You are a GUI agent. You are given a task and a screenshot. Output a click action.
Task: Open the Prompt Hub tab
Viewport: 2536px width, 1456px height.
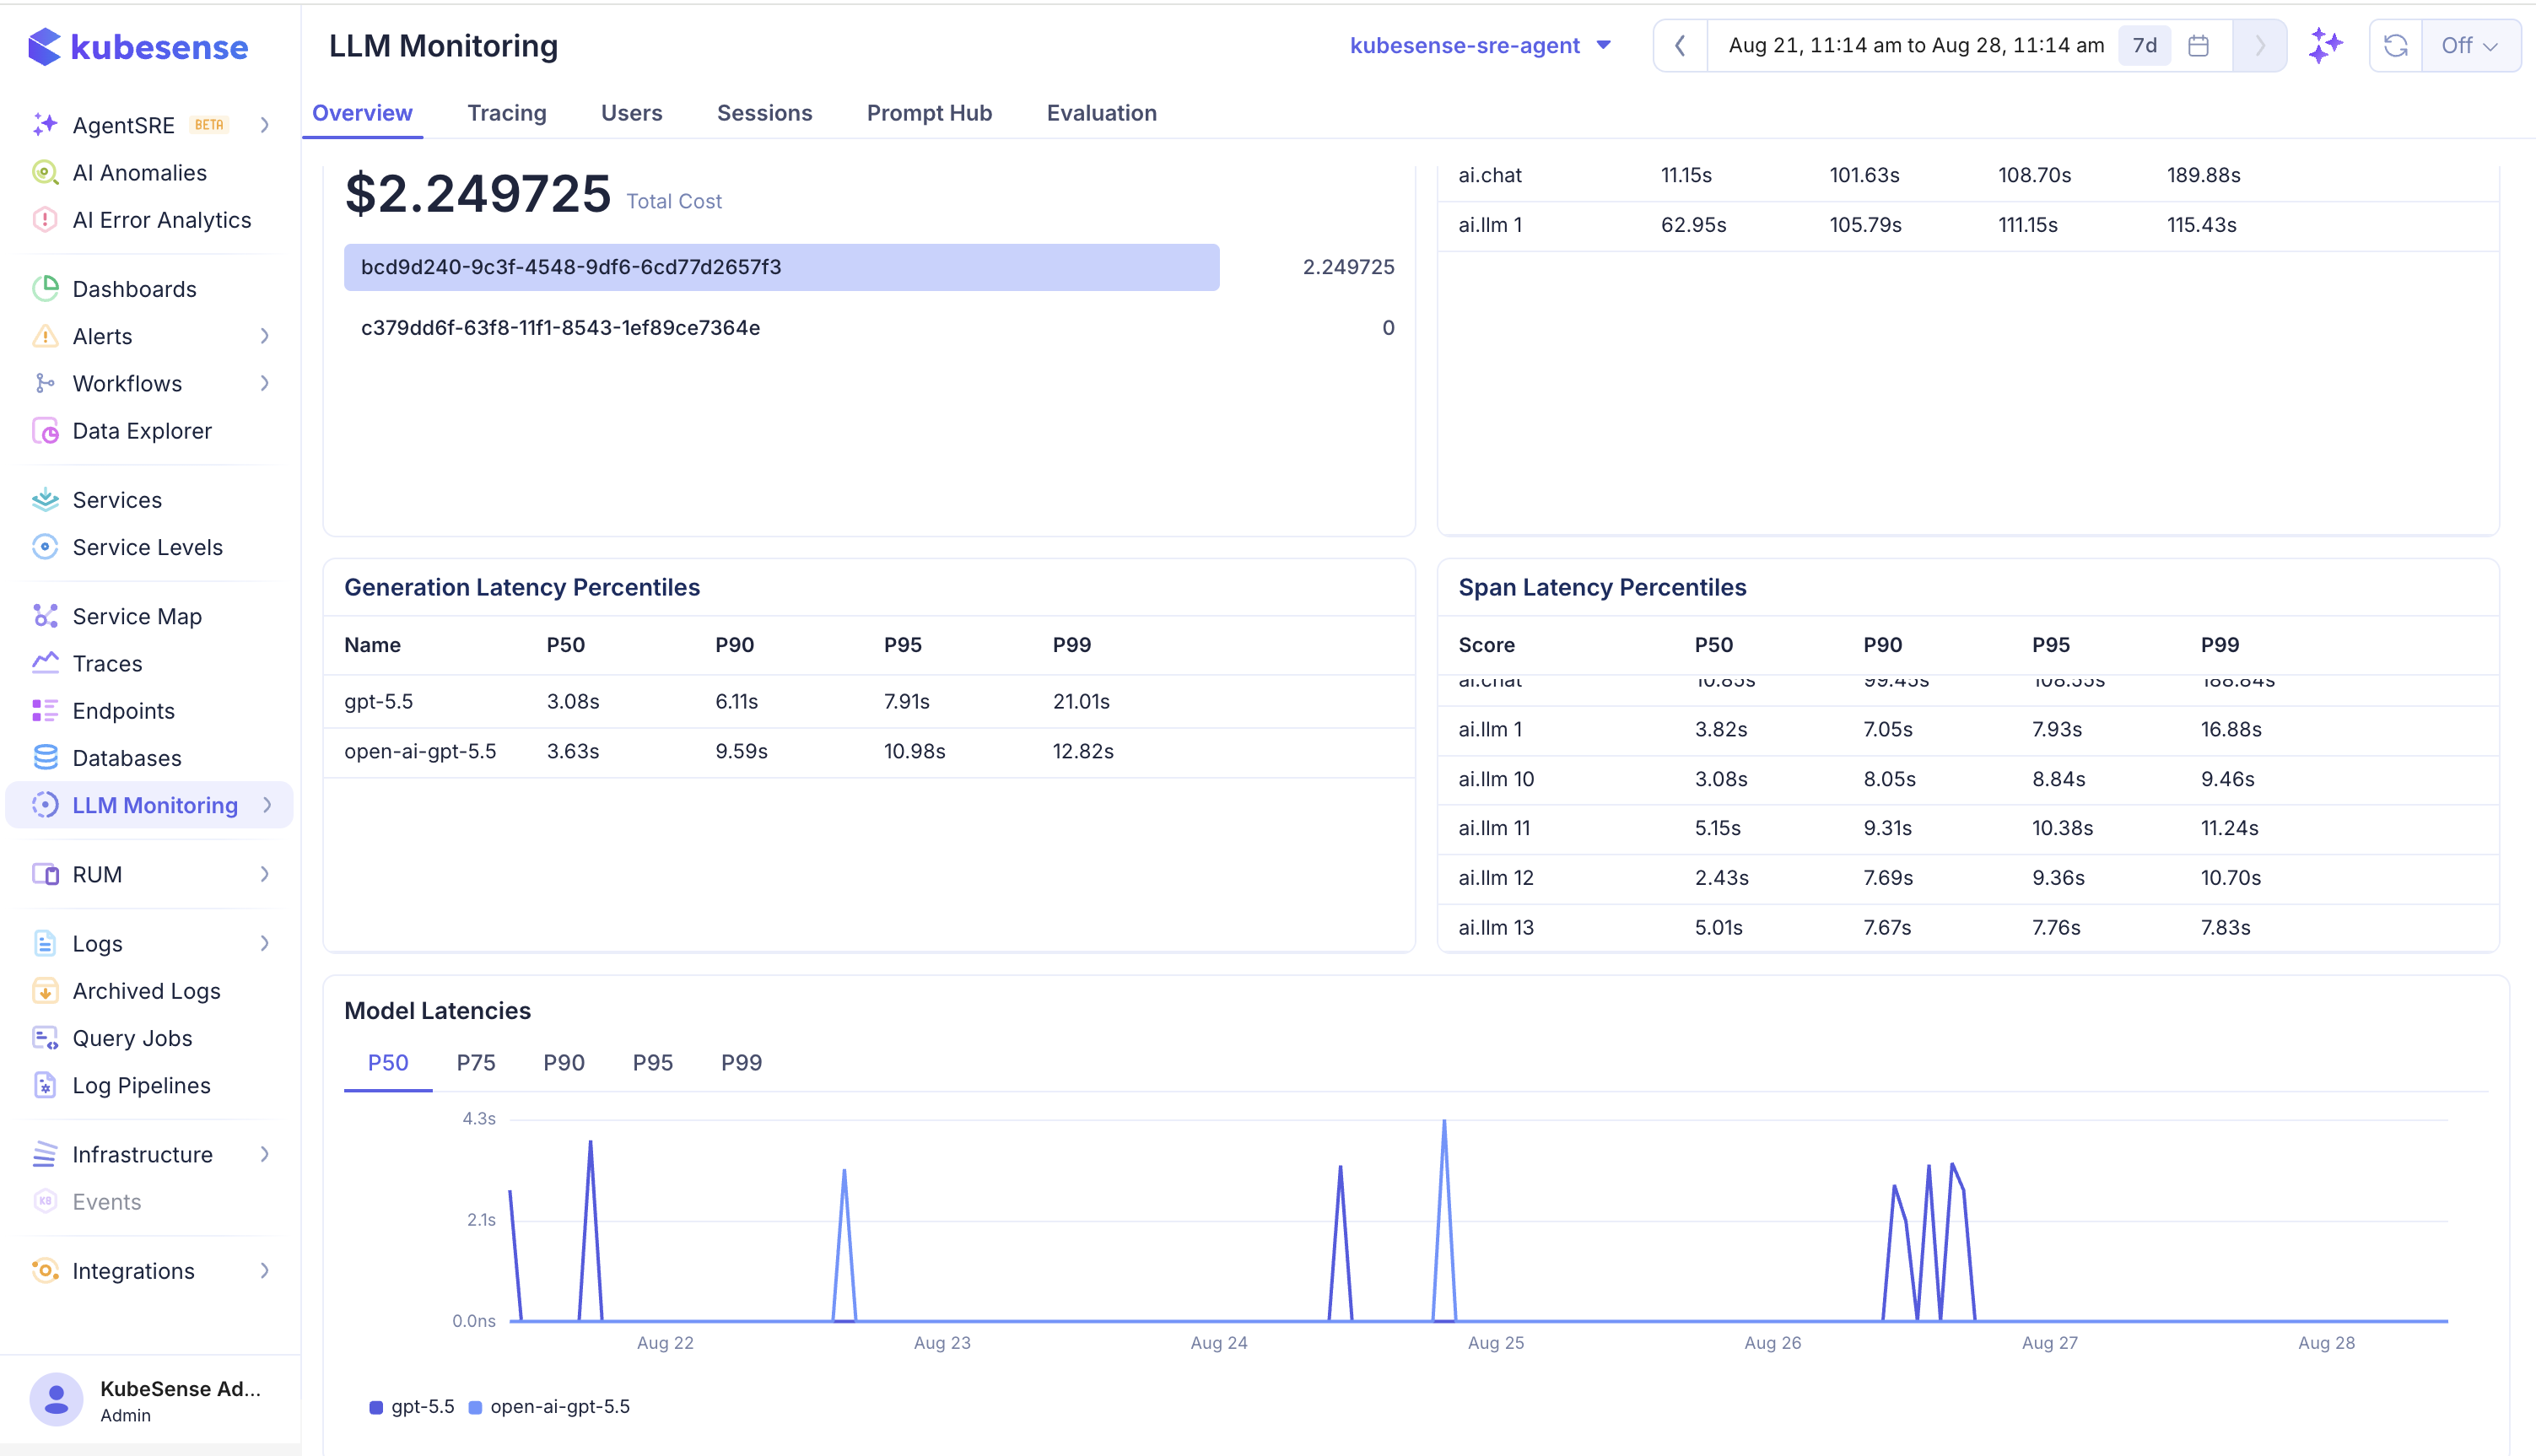point(929,113)
